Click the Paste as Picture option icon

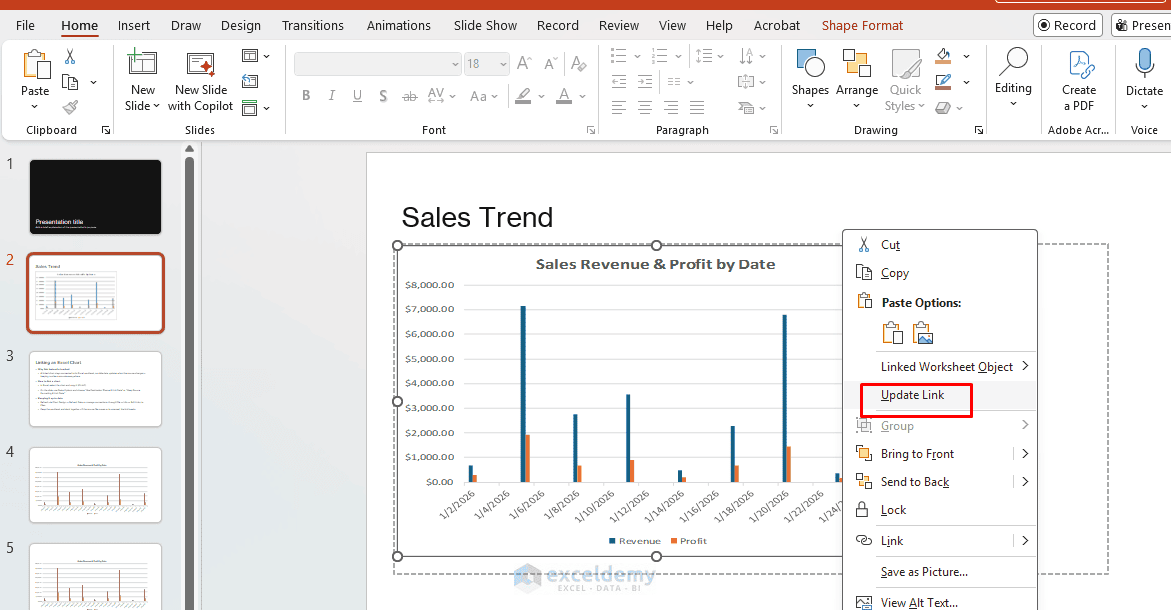[x=923, y=333]
